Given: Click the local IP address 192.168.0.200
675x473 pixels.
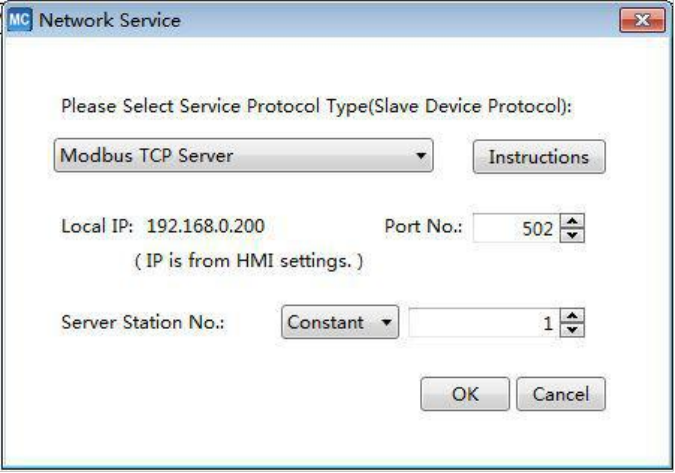Looking at the screenshot, I should 206,226.
